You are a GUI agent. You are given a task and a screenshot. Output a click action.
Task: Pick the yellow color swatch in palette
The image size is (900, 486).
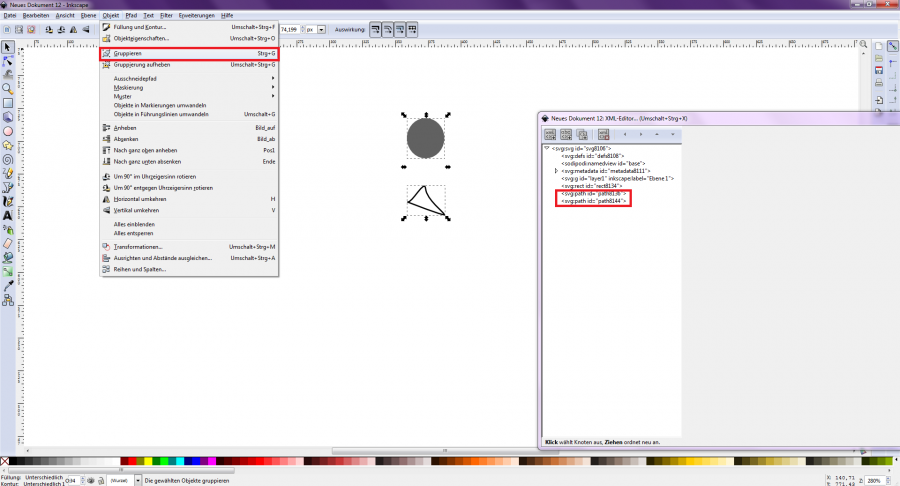click(x=147, y=462)
